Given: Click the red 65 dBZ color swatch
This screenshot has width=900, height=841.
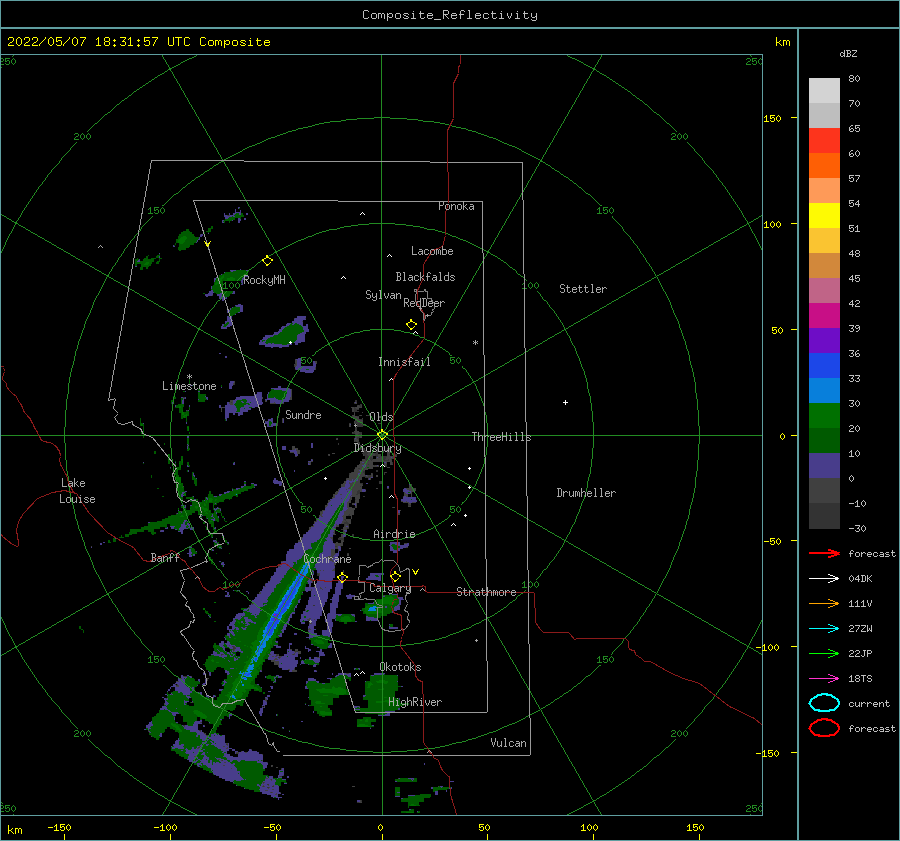Looking at the screenshot, I should tap(824, 140).
